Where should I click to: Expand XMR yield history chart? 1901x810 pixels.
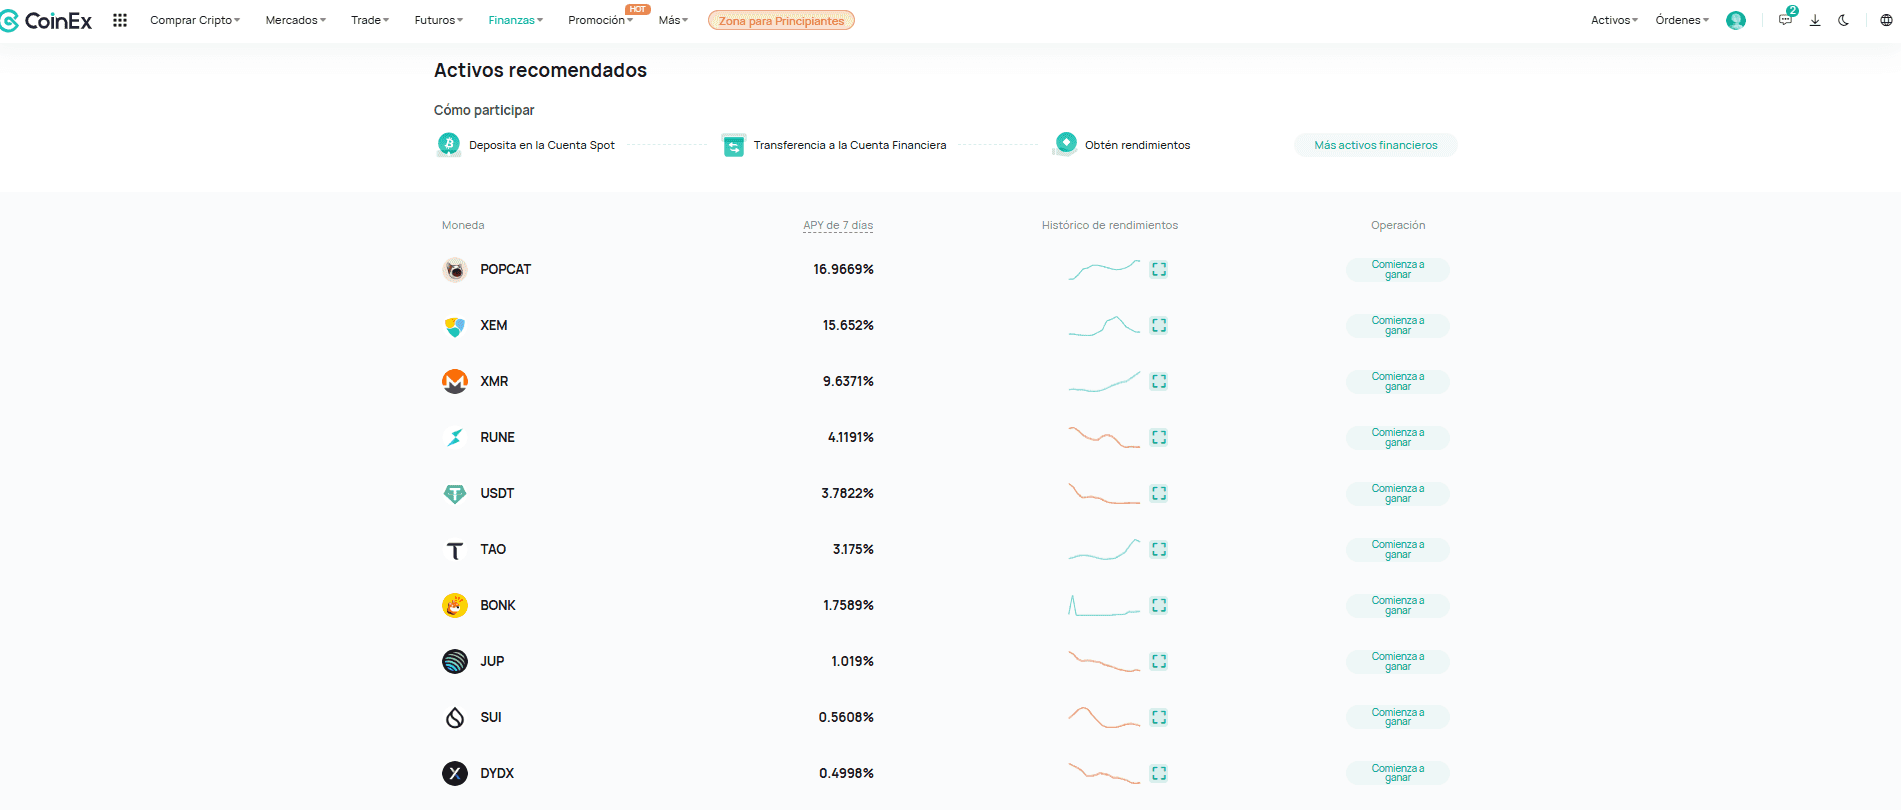pyautogui.click(x=1159, y=381)
